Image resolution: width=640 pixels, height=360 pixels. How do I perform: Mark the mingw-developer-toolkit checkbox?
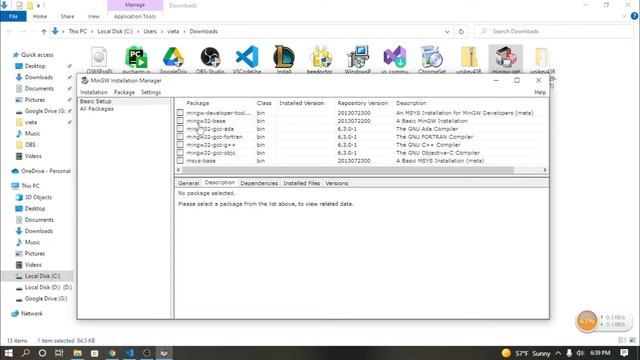pyautogui.click(x=180, y=112)
